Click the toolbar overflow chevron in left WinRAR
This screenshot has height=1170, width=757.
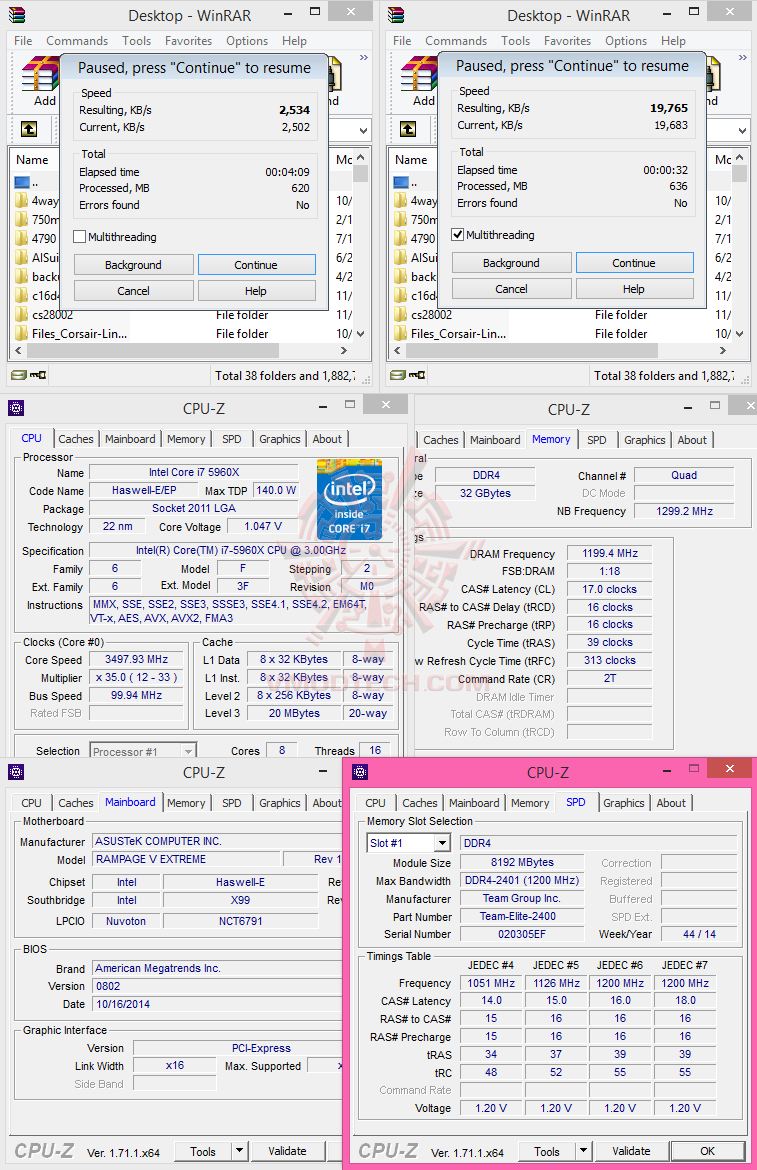click(364, 57)
